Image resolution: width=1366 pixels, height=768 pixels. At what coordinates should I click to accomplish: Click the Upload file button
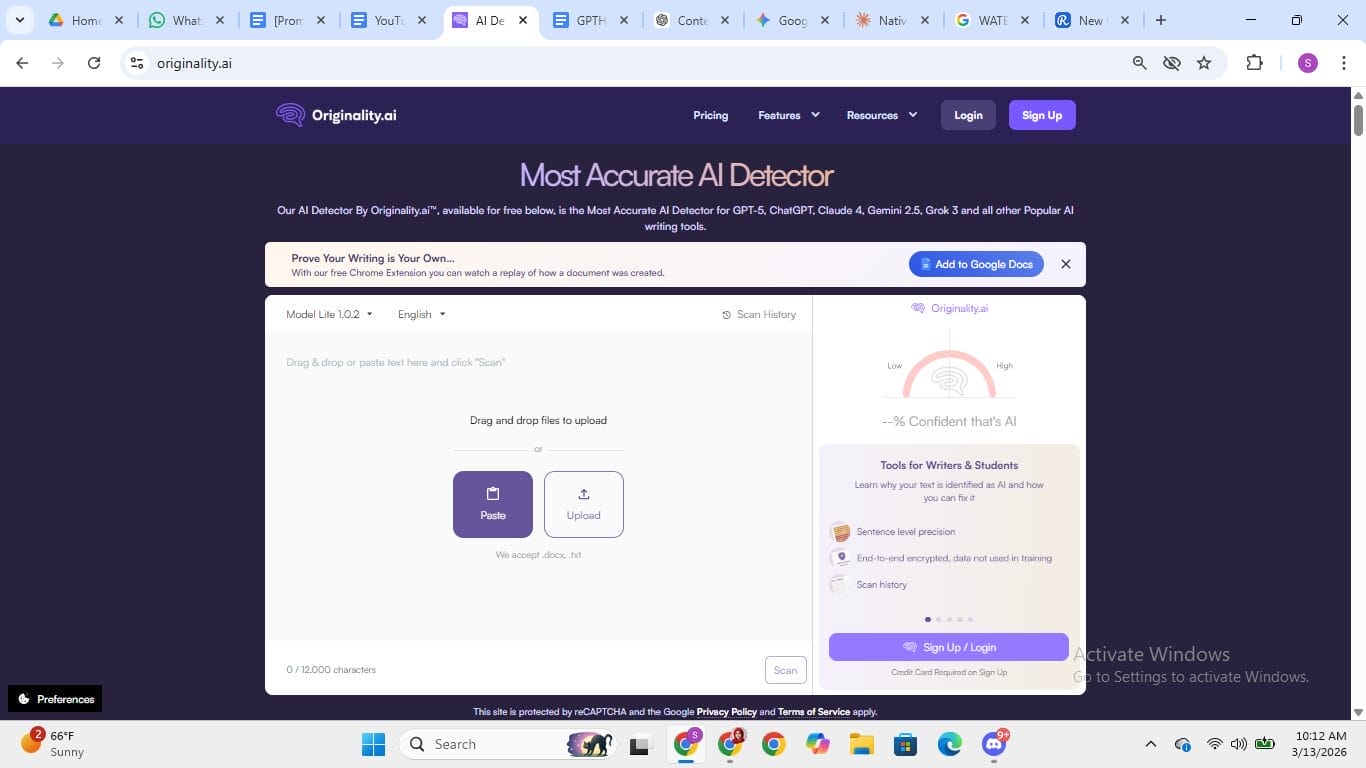pyautogui.click(x=584, y=504)
